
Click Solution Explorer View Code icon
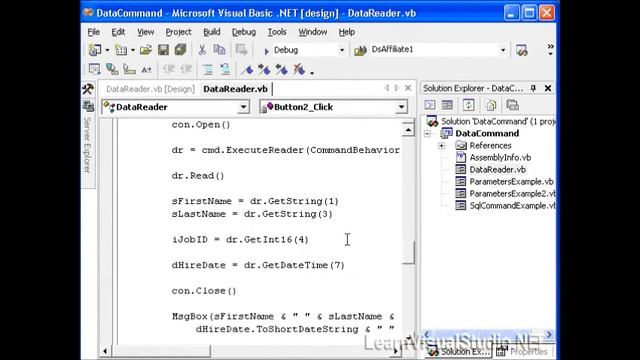click(x=430, y=105)
